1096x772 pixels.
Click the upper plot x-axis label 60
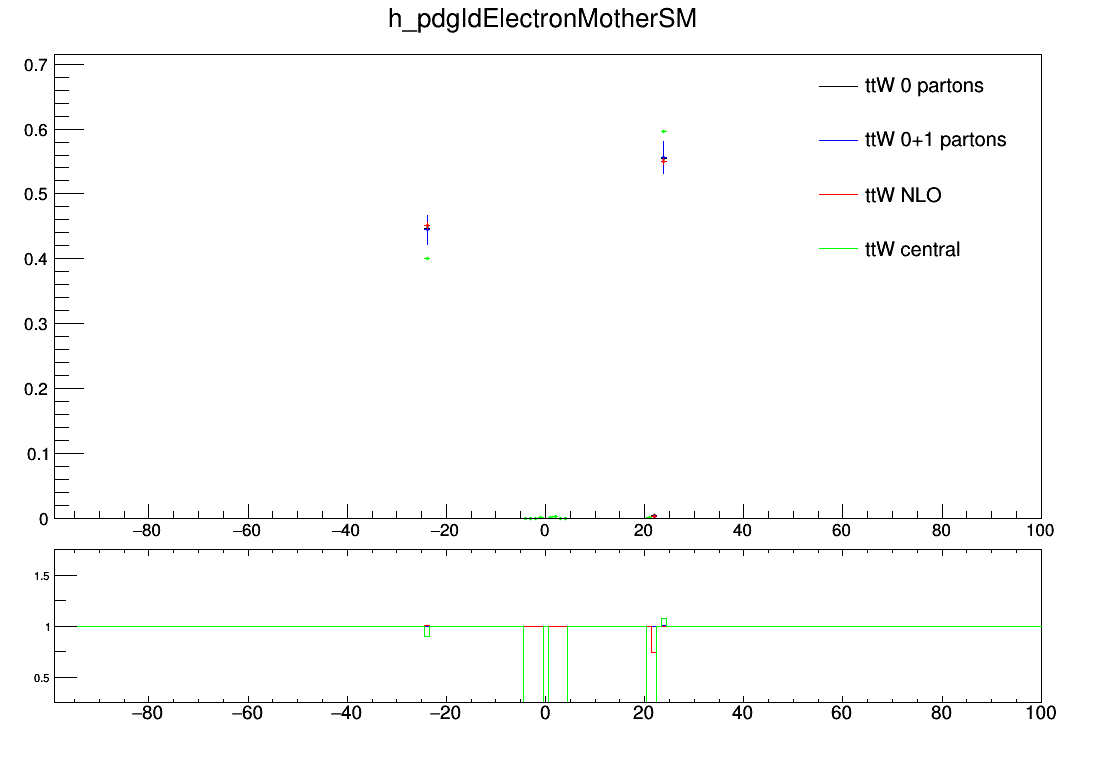pos(842,531)
